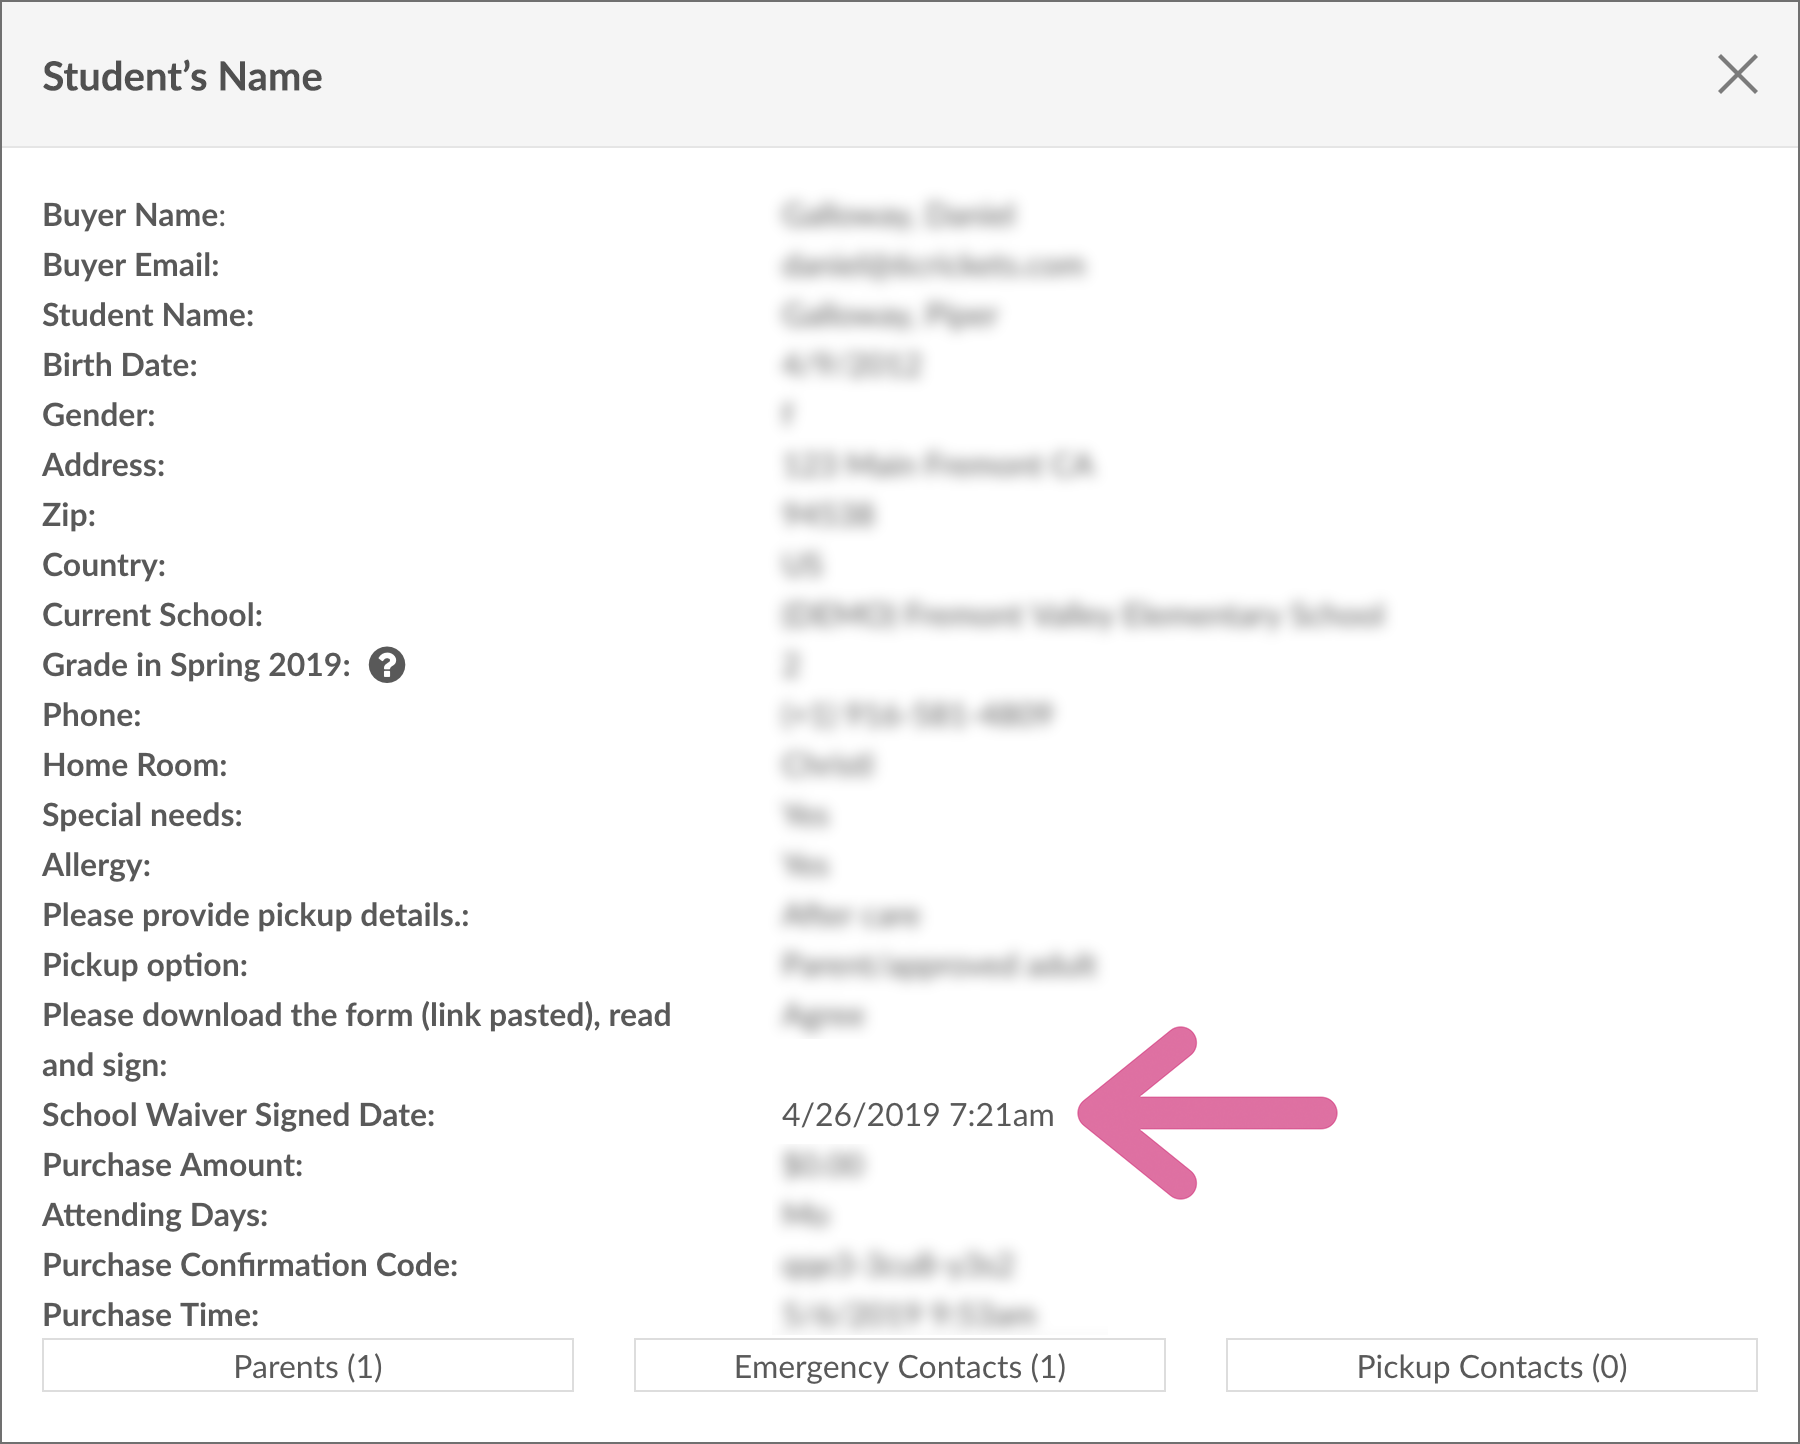Select the Purchase Confirmation Code label

coord(250,1265)
